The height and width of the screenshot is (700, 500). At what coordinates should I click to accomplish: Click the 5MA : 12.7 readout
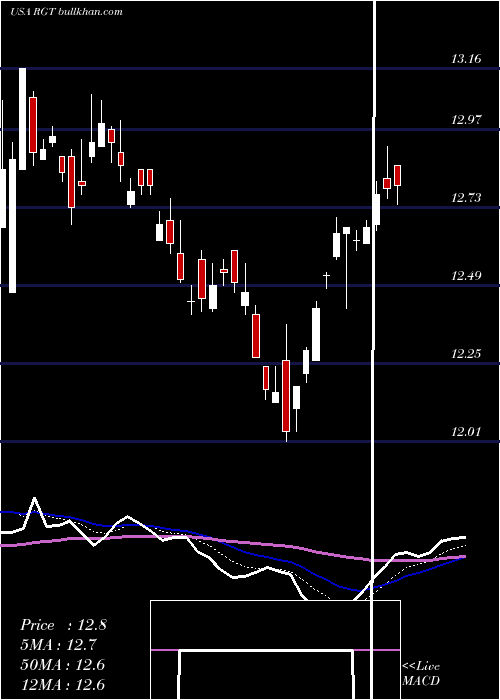pyautogui.click(x=58, y=645)
